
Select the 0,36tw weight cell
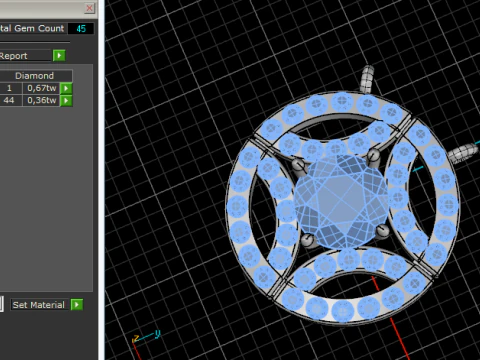point(41,100)
